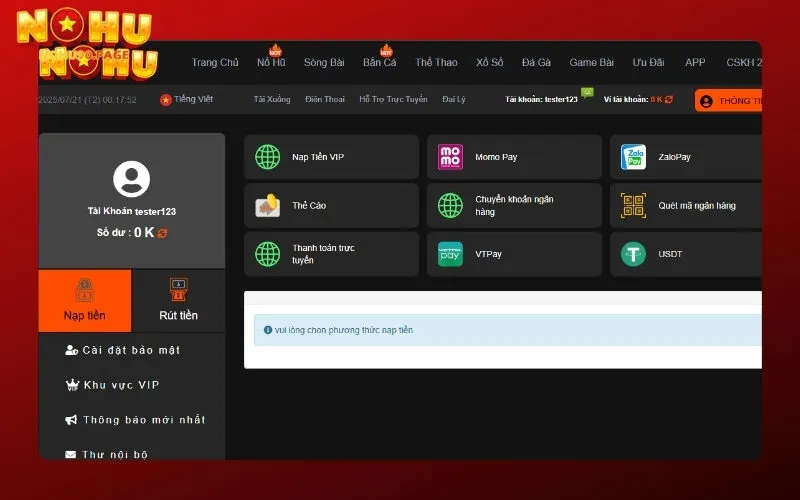Open Cài đặt bảo mật from the sidebar
This screenshot has height=500, width=800.
coord(131,350)
